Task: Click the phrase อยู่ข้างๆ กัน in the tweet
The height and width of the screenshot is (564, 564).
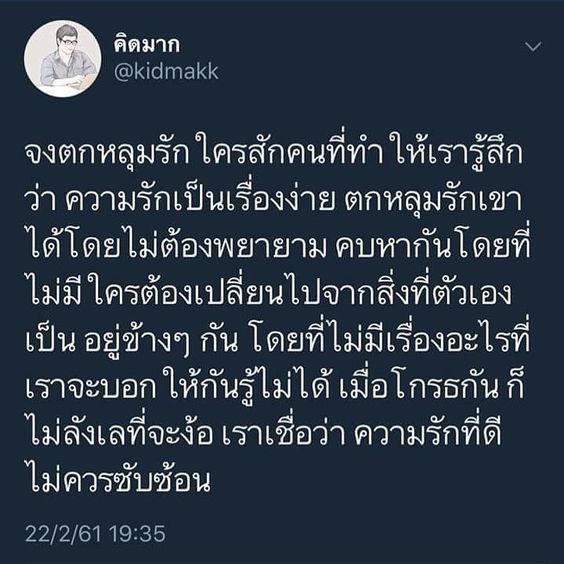Action: [x=161, y=338]
